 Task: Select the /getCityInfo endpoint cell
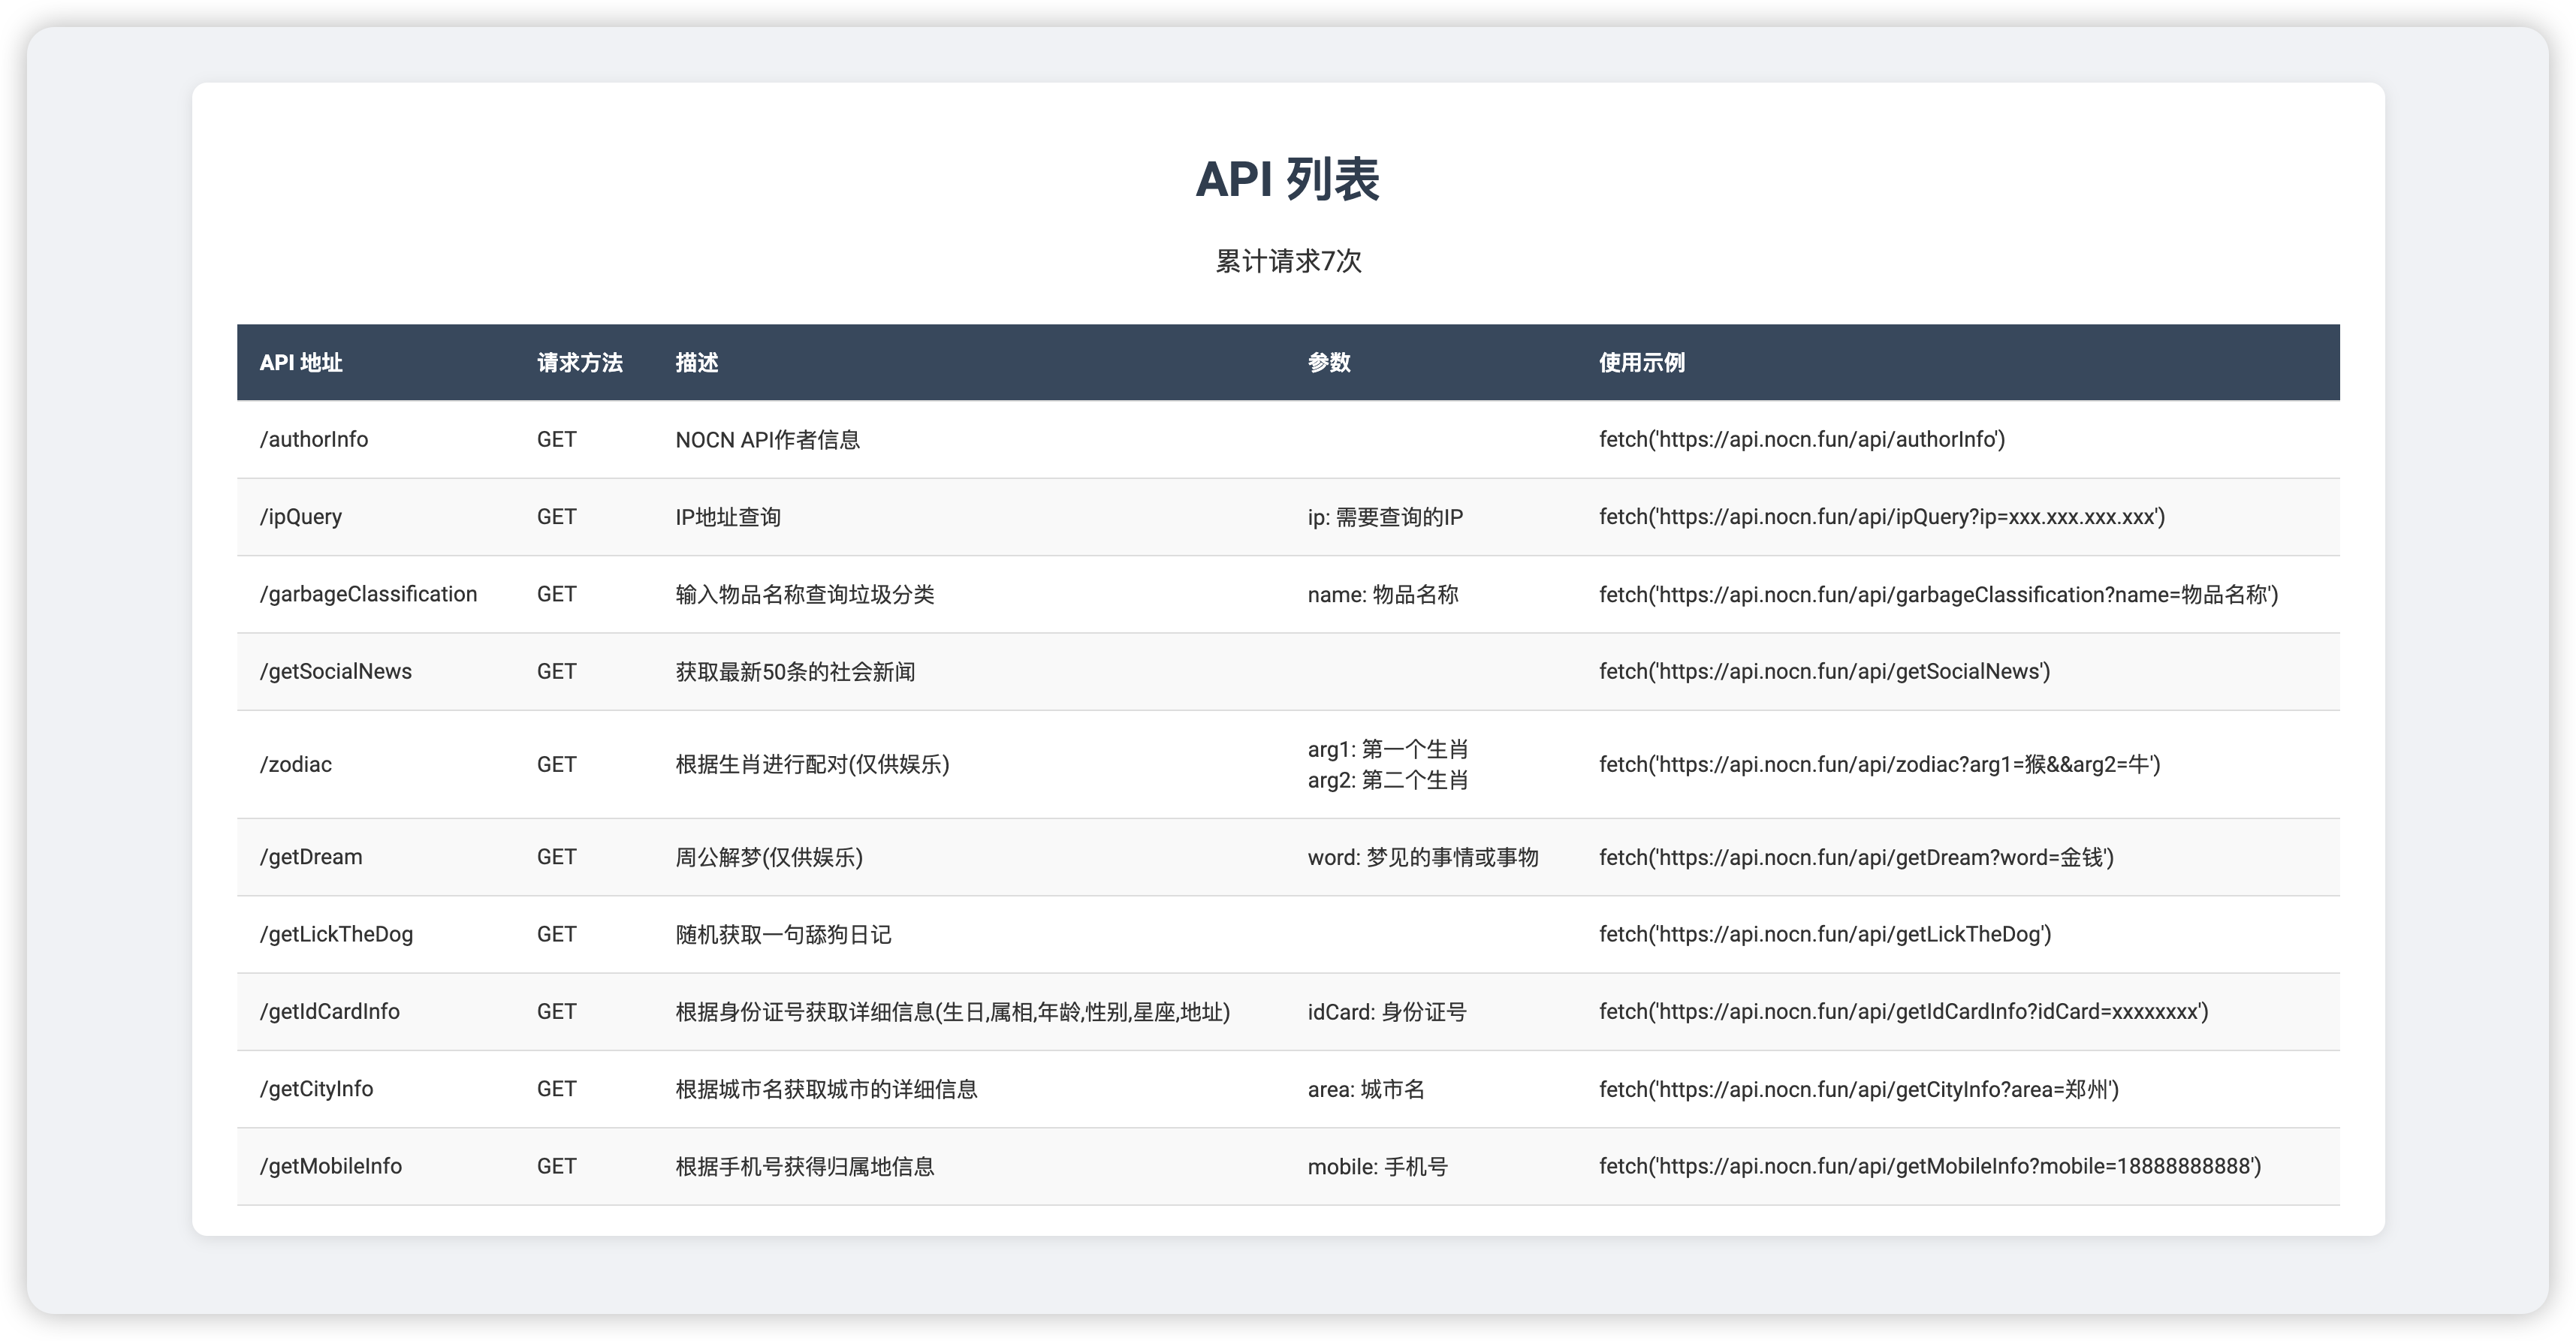pos(316,1088)
